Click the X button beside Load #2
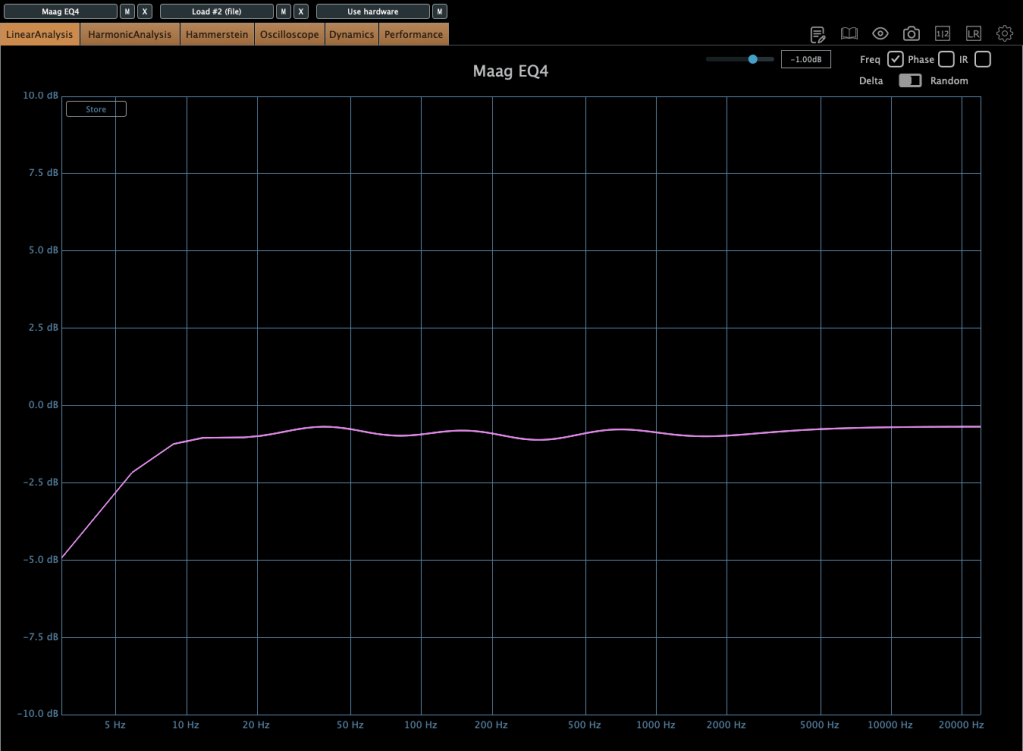Screen dimensions: 1023x751 [301, 12]
